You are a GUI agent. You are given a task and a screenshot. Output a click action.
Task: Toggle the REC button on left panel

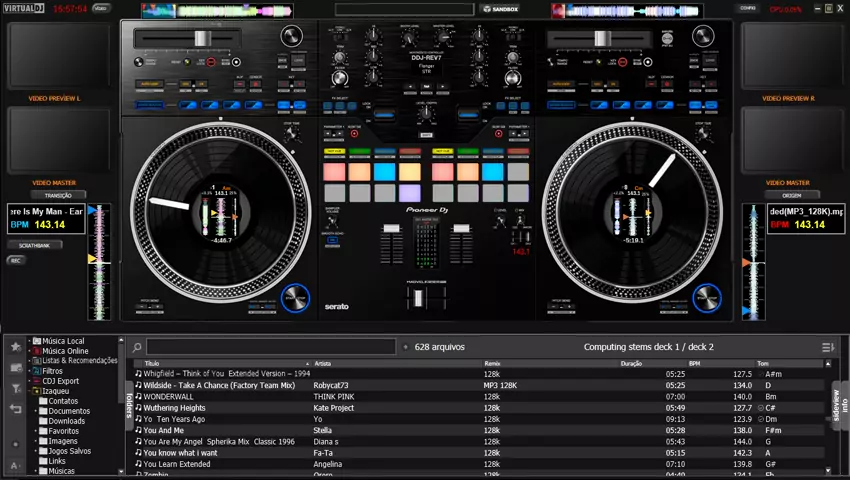(16, 260)
